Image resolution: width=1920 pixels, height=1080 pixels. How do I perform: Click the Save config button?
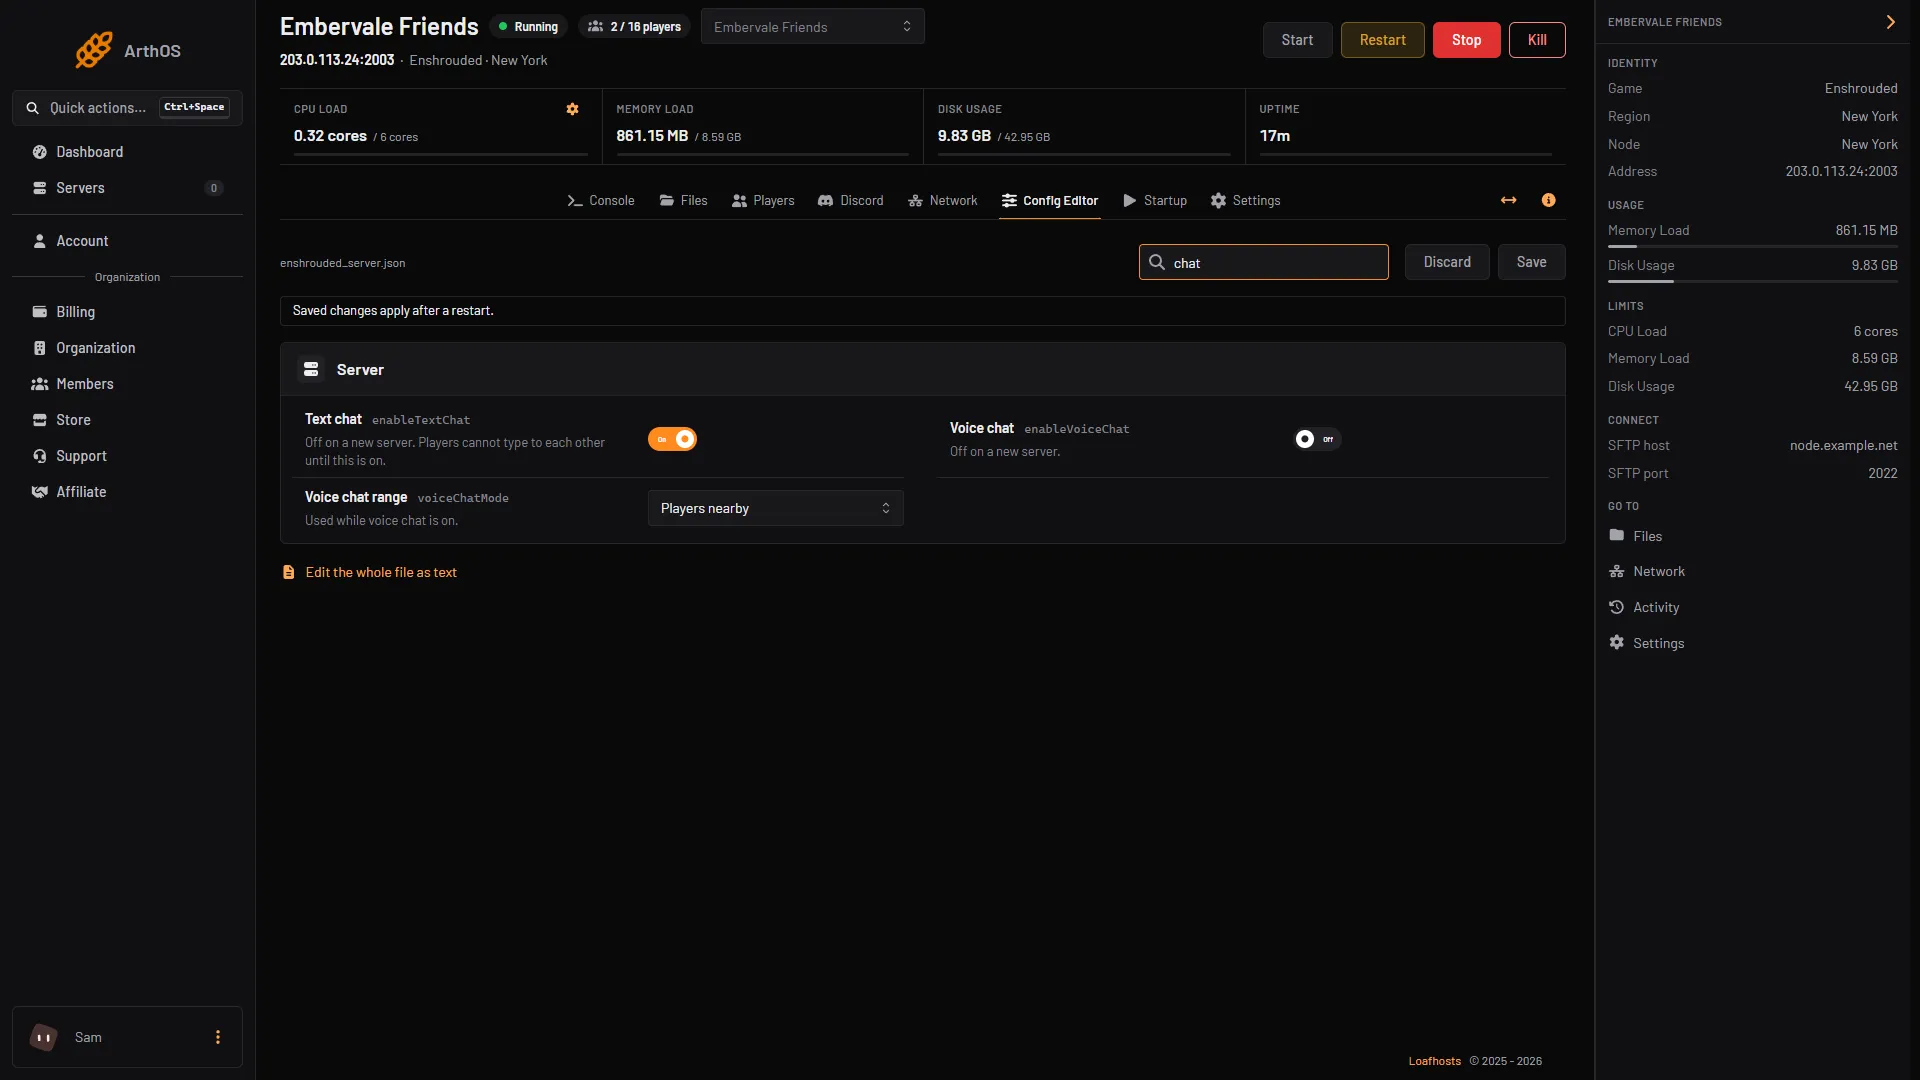(1531, 262)
